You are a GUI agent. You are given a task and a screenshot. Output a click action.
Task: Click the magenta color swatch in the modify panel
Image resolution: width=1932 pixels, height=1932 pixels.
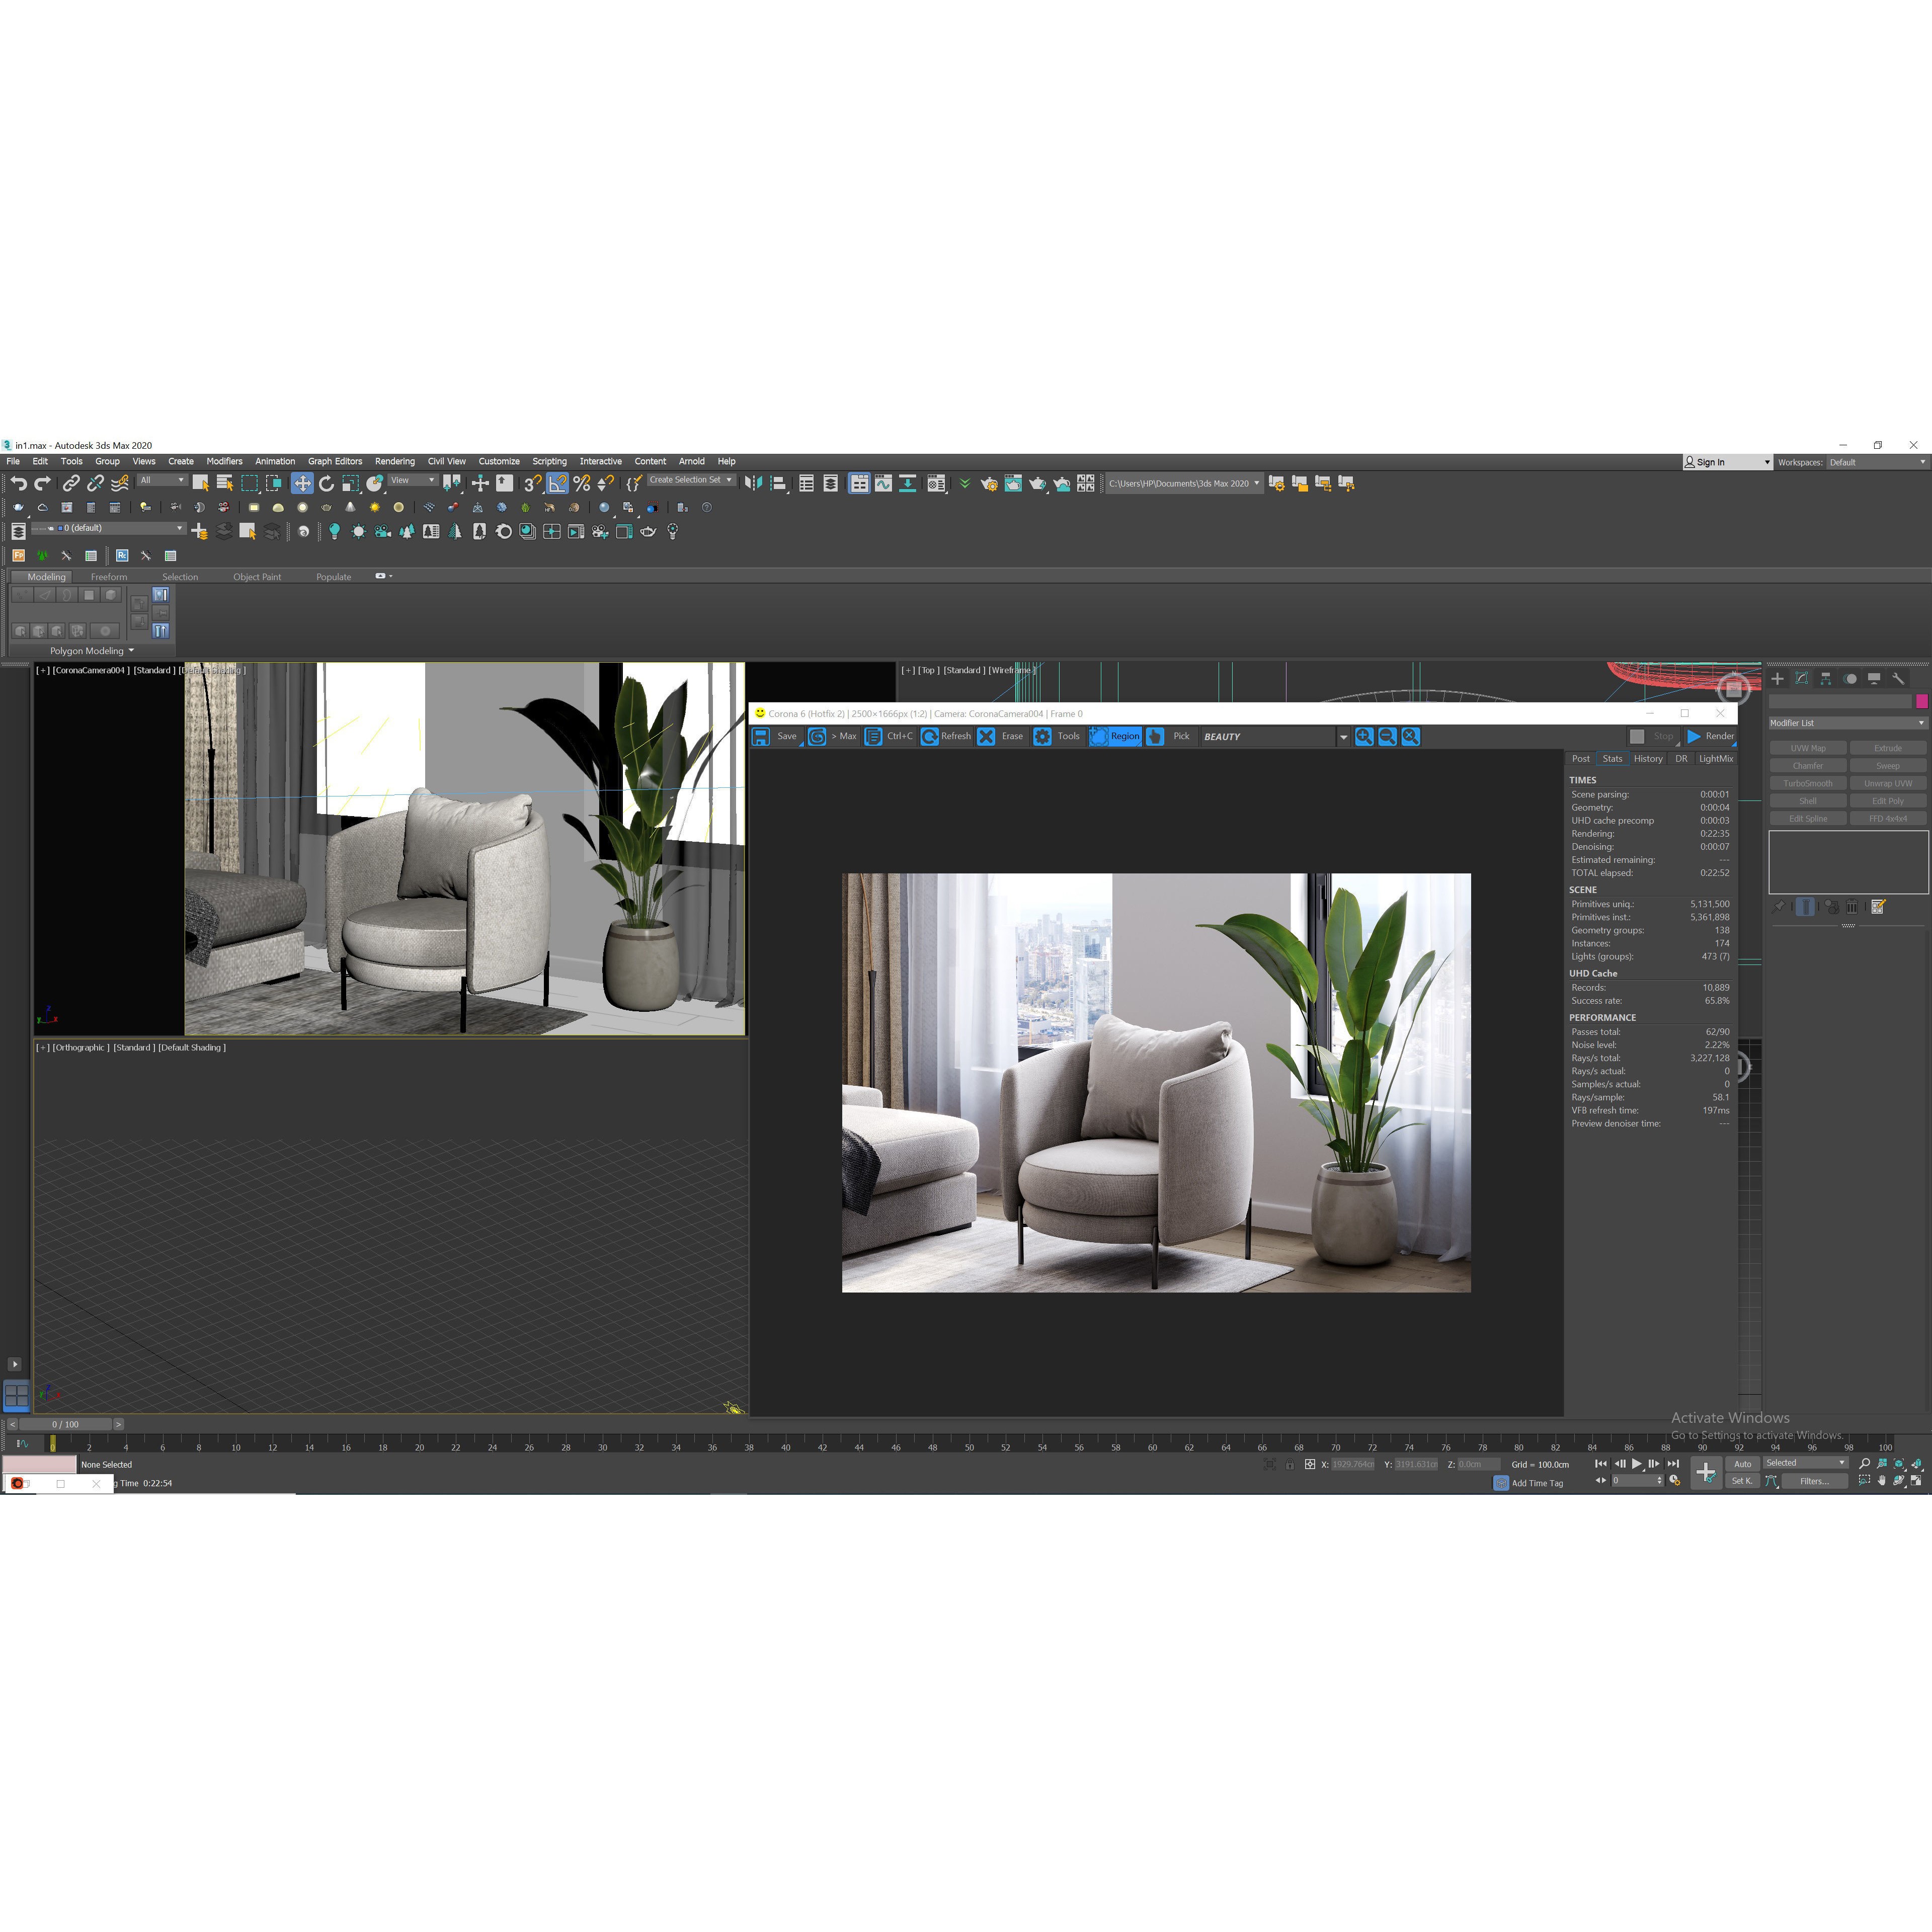click(1922, 701)
